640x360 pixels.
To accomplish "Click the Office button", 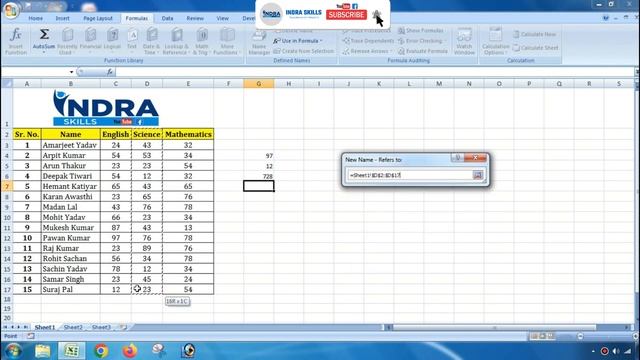I will [x=10, y=10].
